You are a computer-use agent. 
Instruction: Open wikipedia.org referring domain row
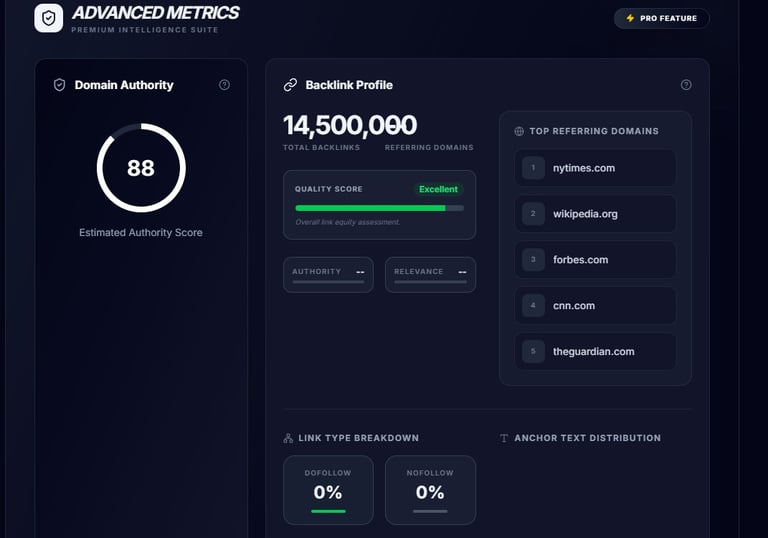tap(595, 214)
